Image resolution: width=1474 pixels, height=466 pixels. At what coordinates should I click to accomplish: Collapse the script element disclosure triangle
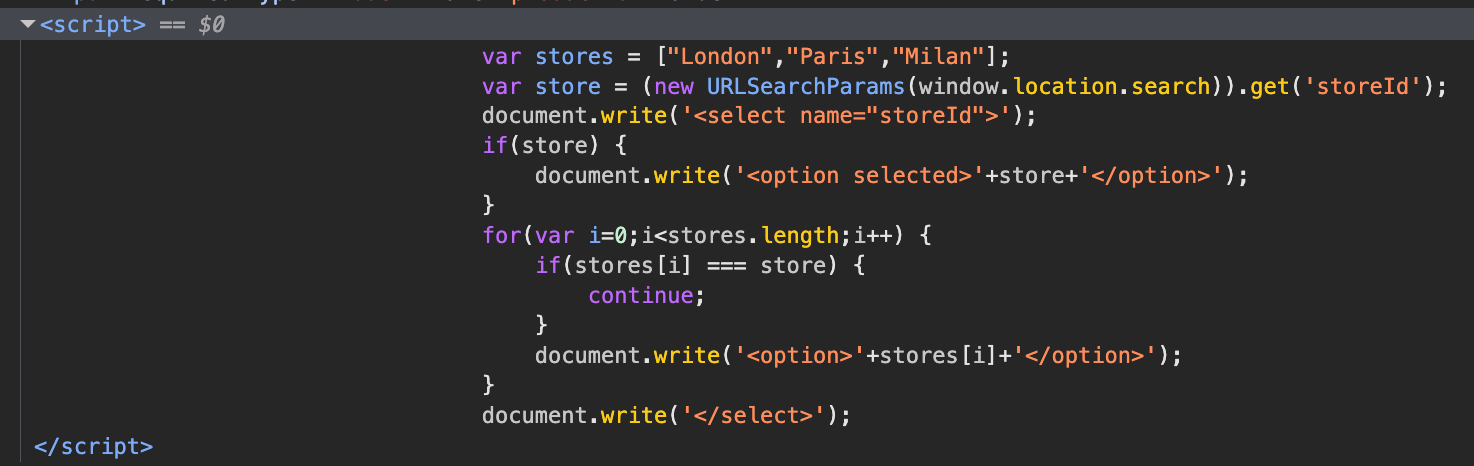click(x=28, y=25)
